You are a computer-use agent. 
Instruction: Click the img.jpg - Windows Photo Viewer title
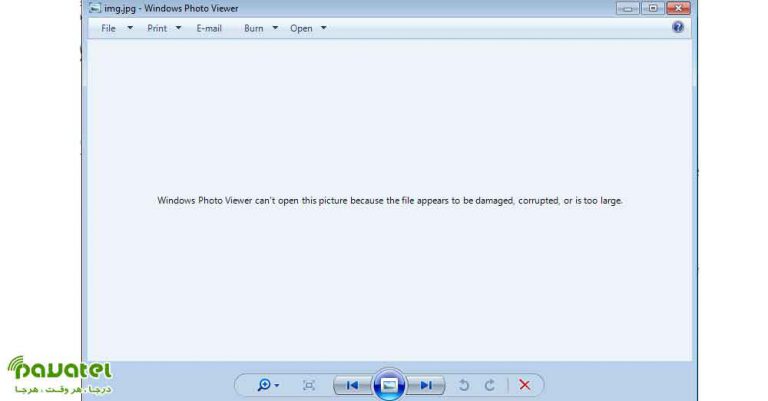coord(171,8)
